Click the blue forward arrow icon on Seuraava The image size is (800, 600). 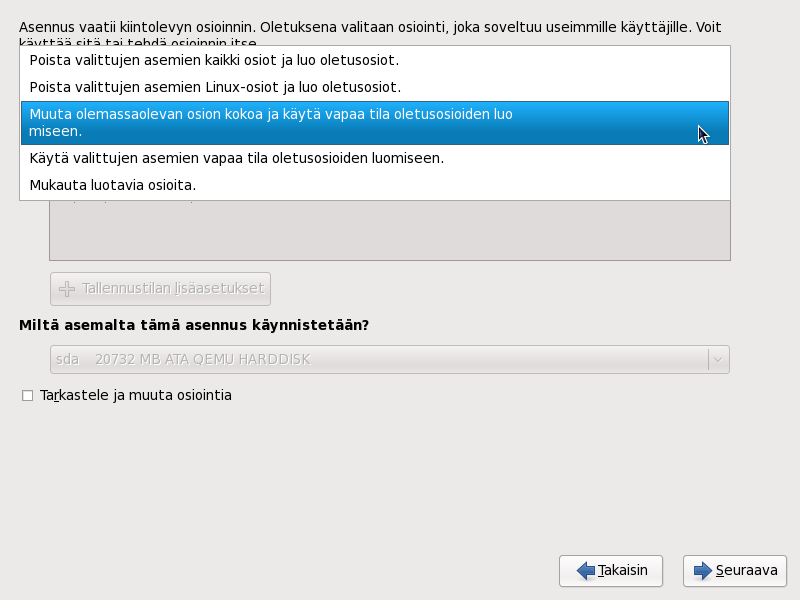(x=702, y=571)
